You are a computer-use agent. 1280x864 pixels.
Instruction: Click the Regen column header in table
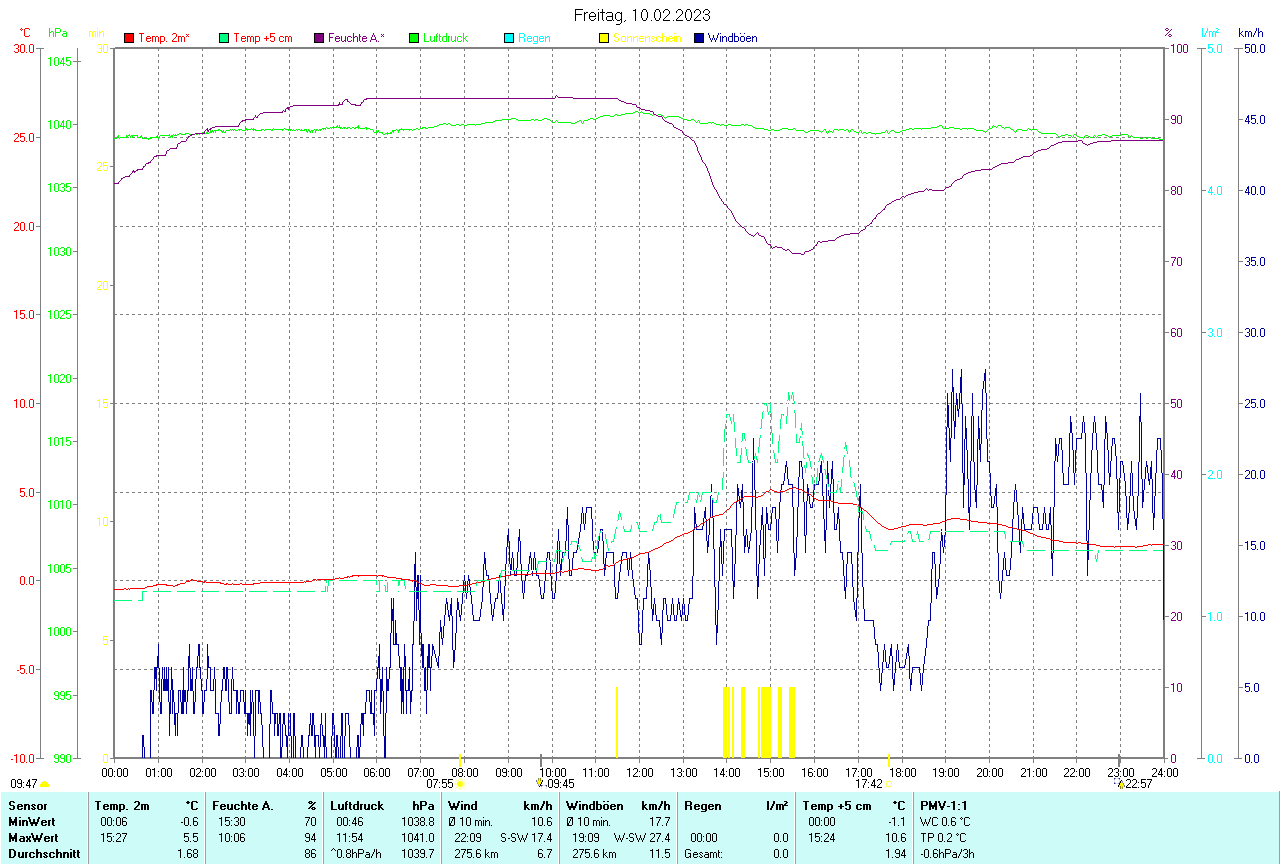[x=703, y=805]
